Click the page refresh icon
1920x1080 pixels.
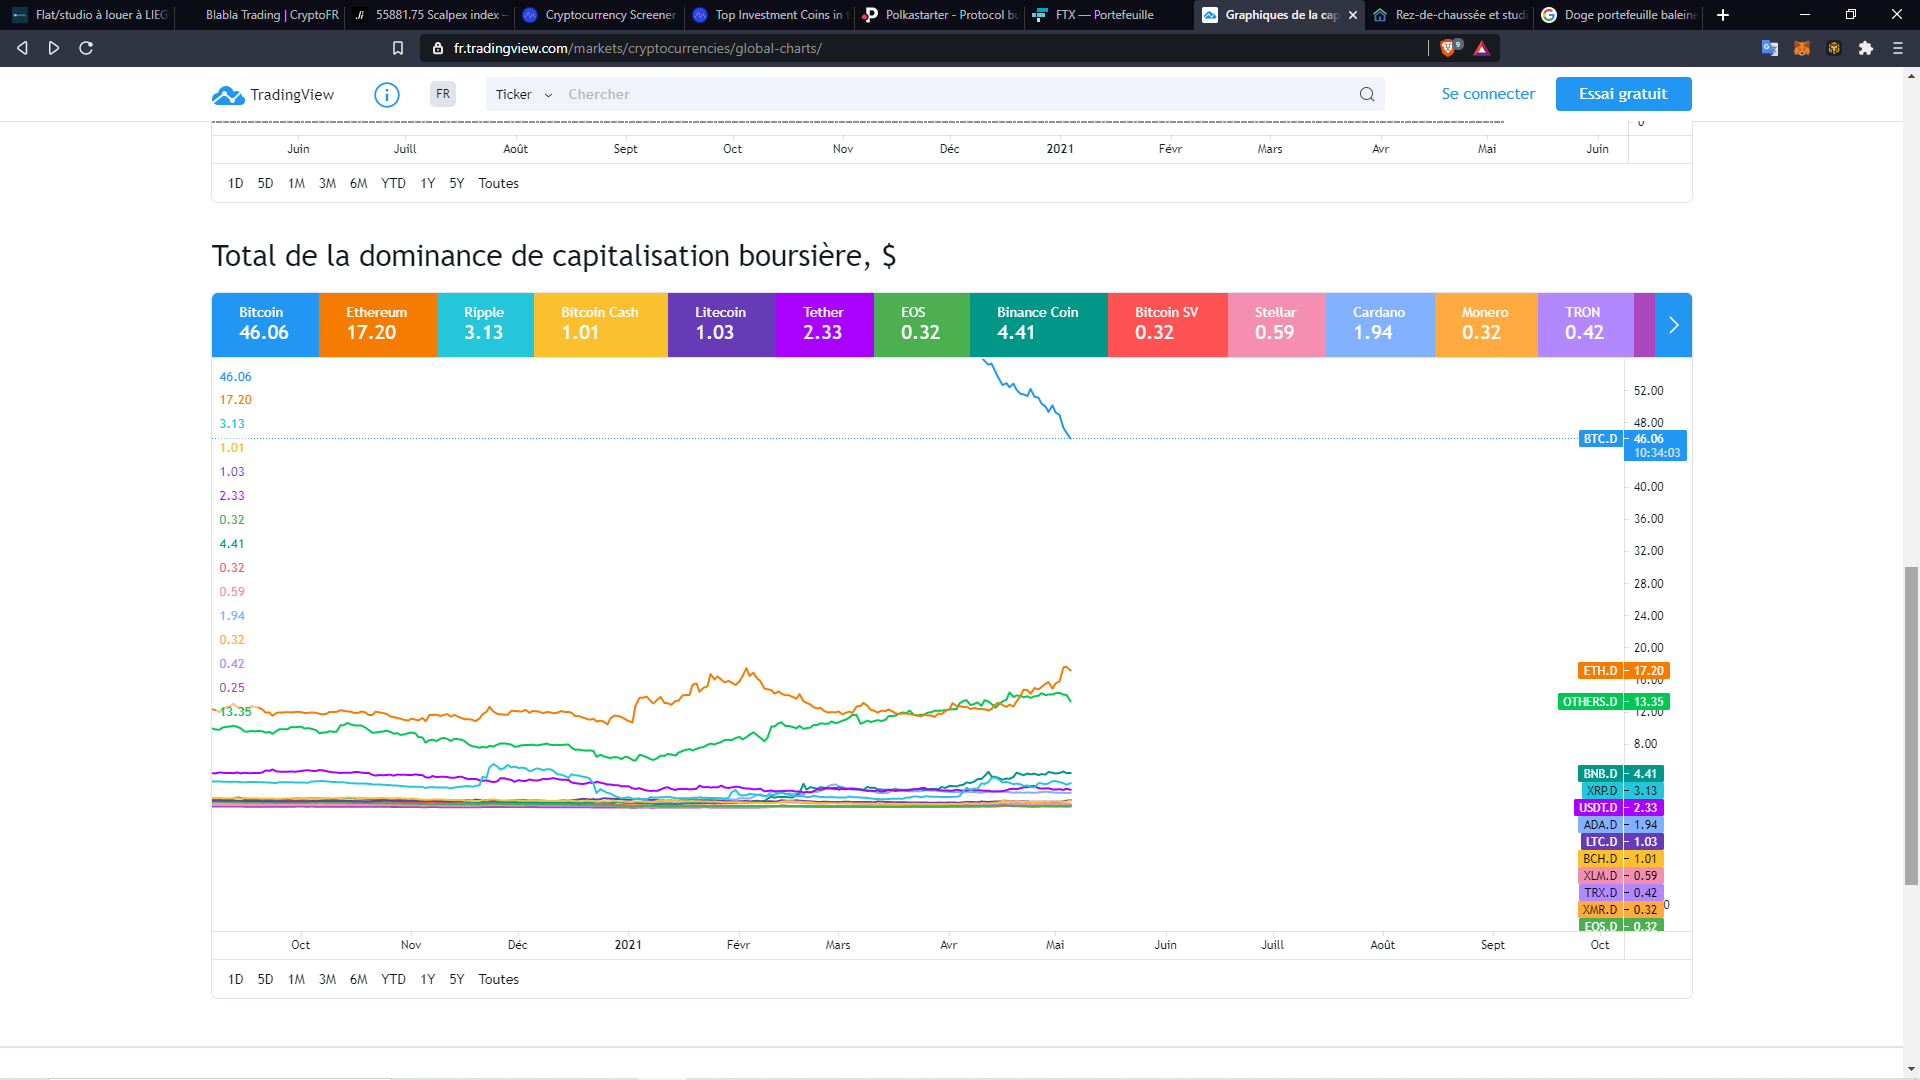(x=84, y=47)
